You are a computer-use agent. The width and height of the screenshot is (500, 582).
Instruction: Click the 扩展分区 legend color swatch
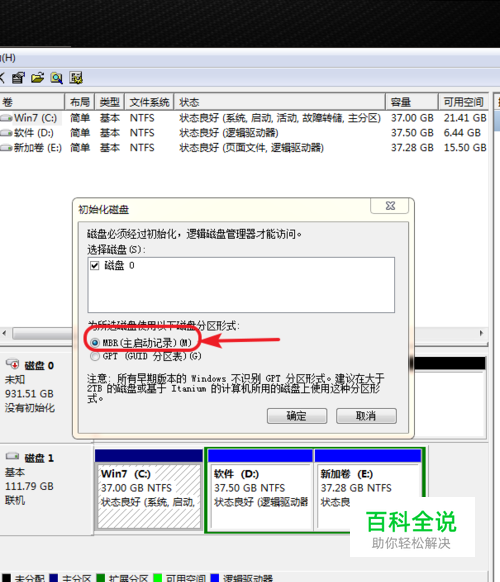tap(100, 578)
